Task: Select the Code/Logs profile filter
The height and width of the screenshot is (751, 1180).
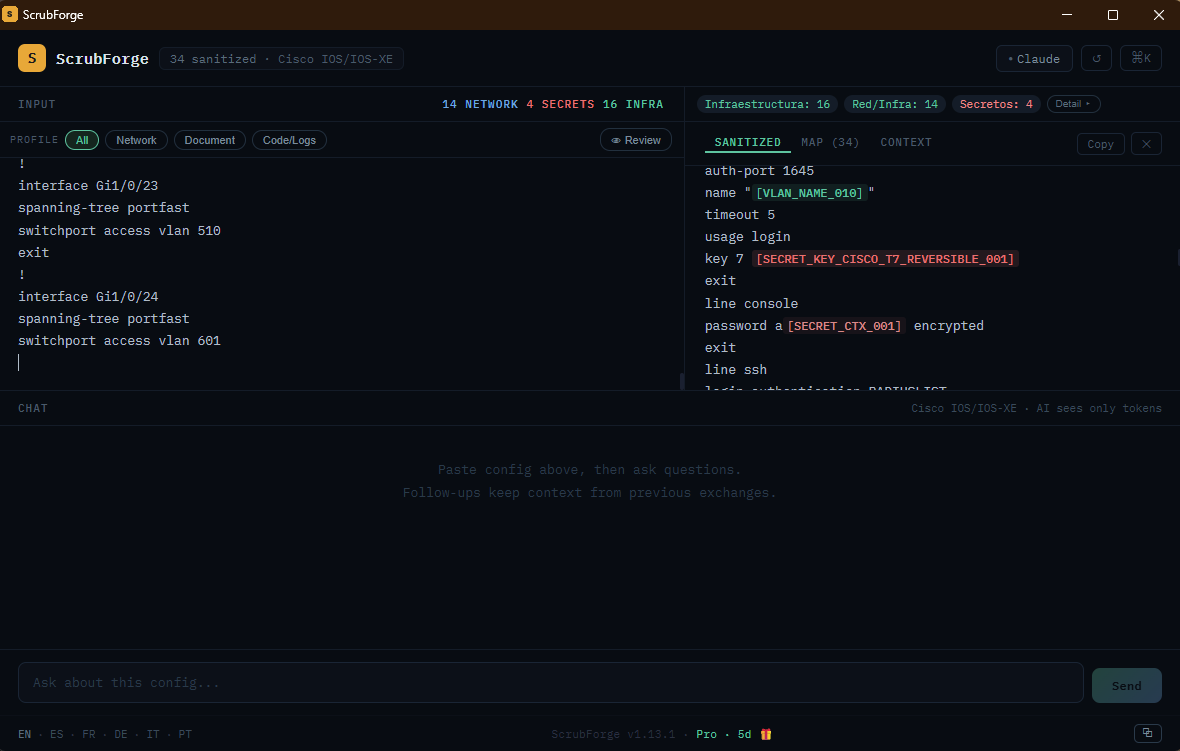Action: point(289,140)
